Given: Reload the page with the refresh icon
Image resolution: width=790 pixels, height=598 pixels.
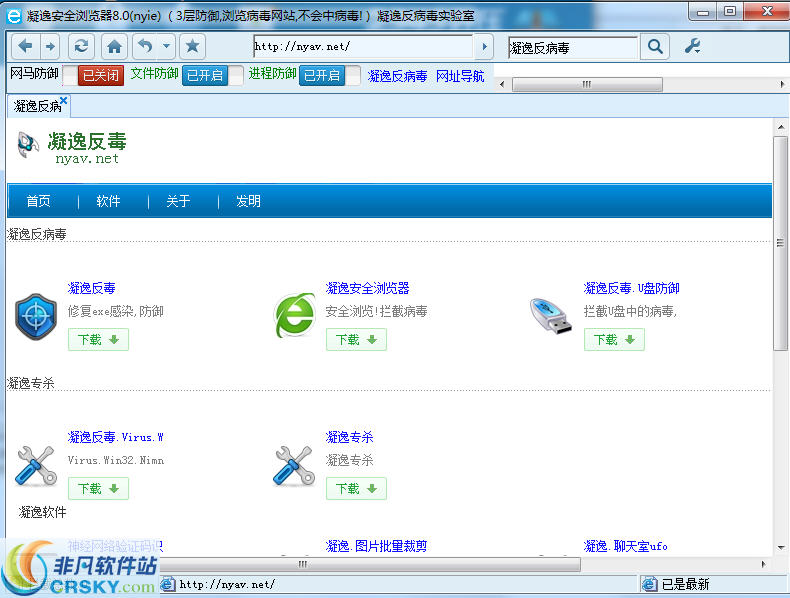Looking at the screenshot, I should [81, 47].
